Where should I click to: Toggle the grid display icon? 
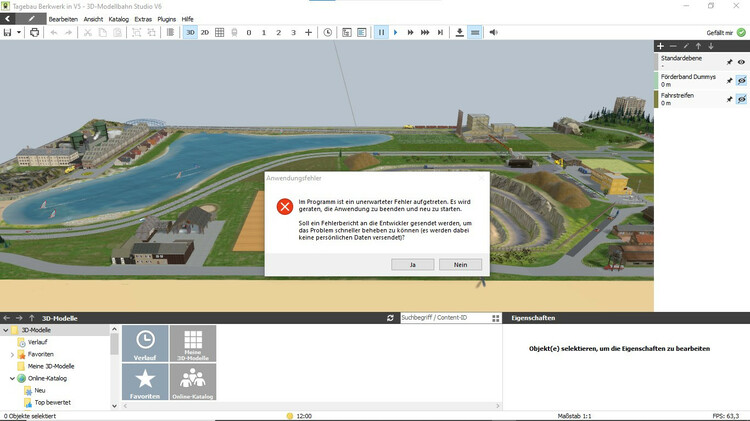click(220, 33)
